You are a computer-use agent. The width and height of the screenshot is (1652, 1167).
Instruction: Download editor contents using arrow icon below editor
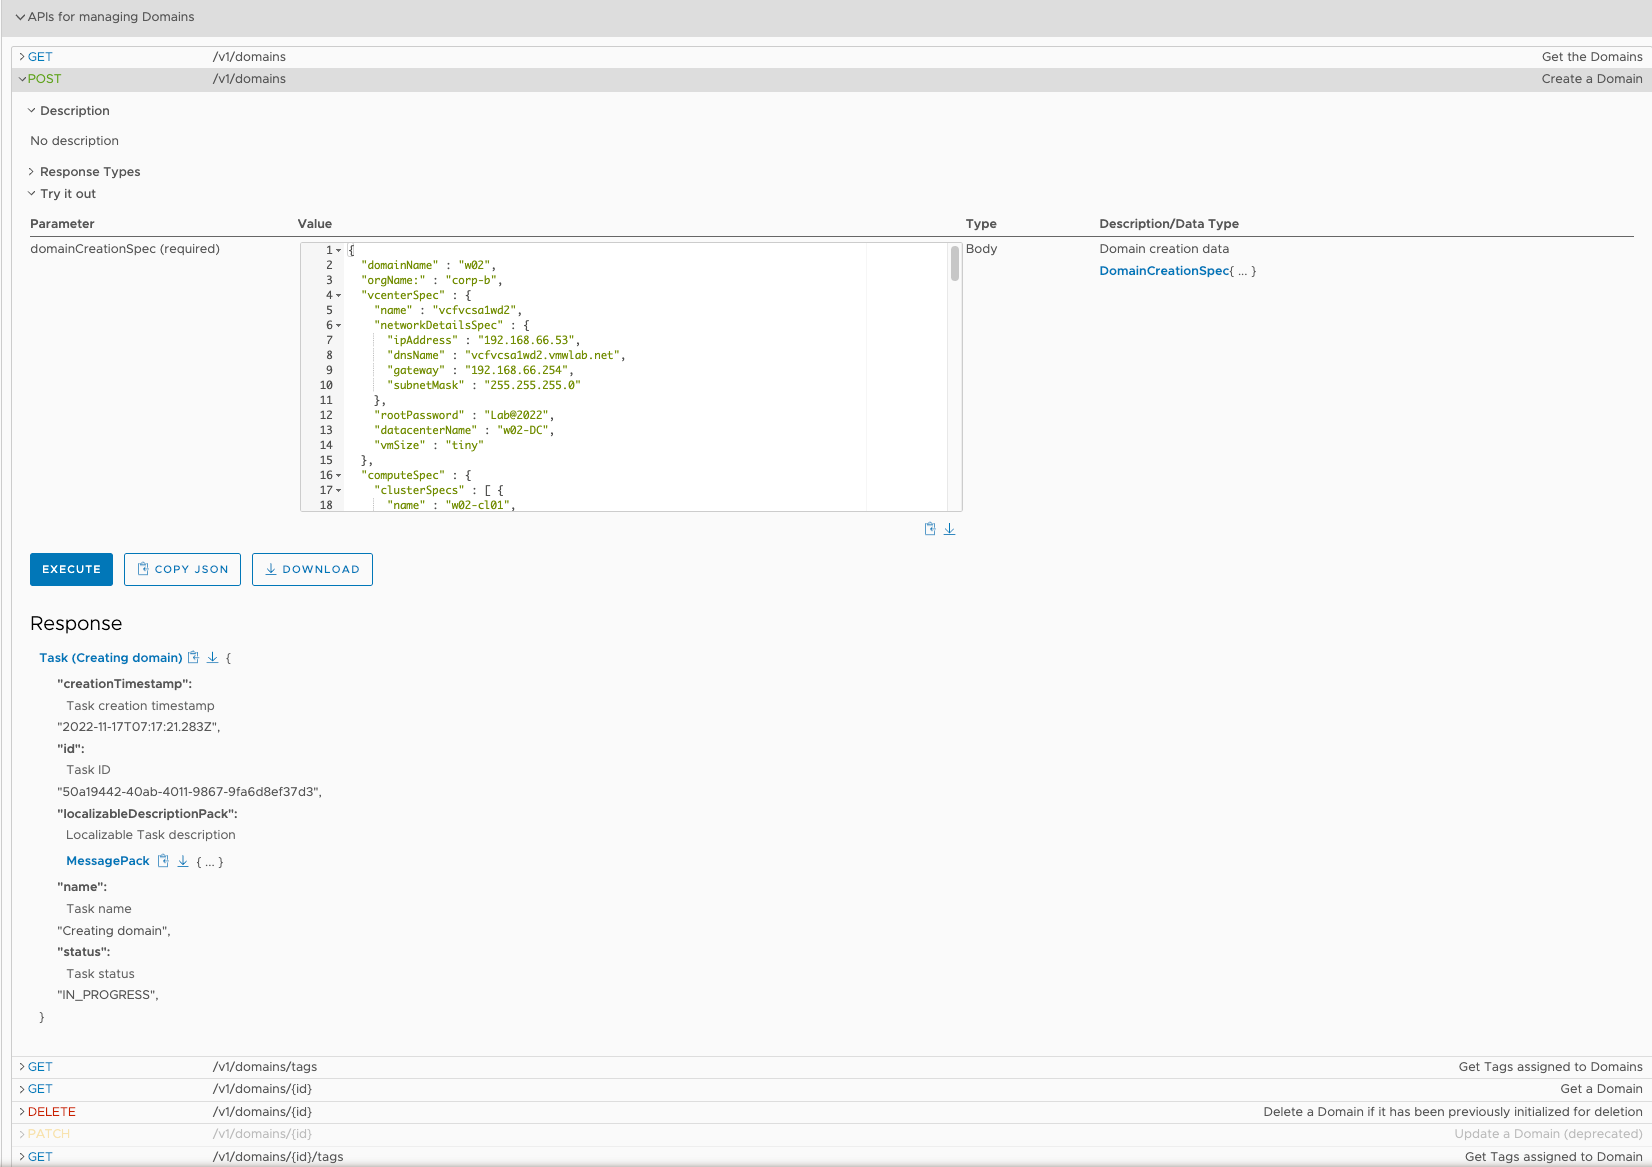(x=950, y=529)
